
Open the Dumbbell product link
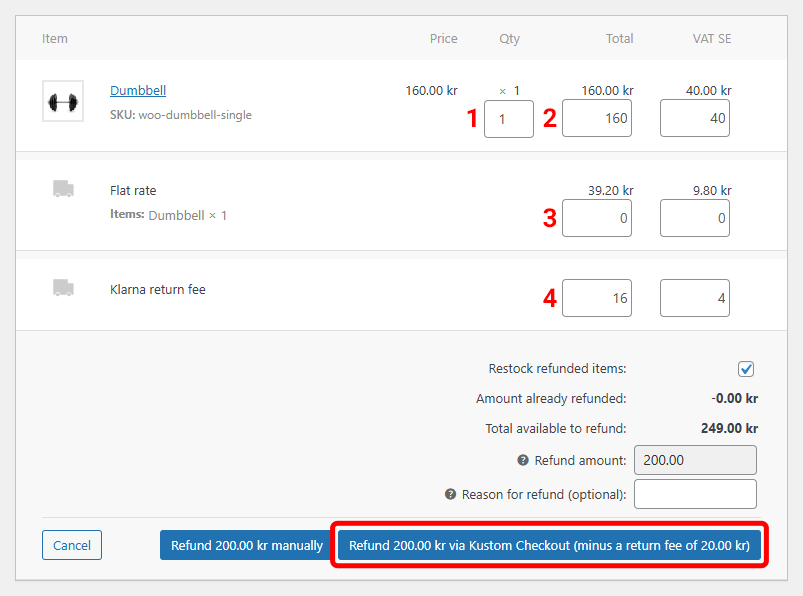pyautogui.click(x=138, y=91)
